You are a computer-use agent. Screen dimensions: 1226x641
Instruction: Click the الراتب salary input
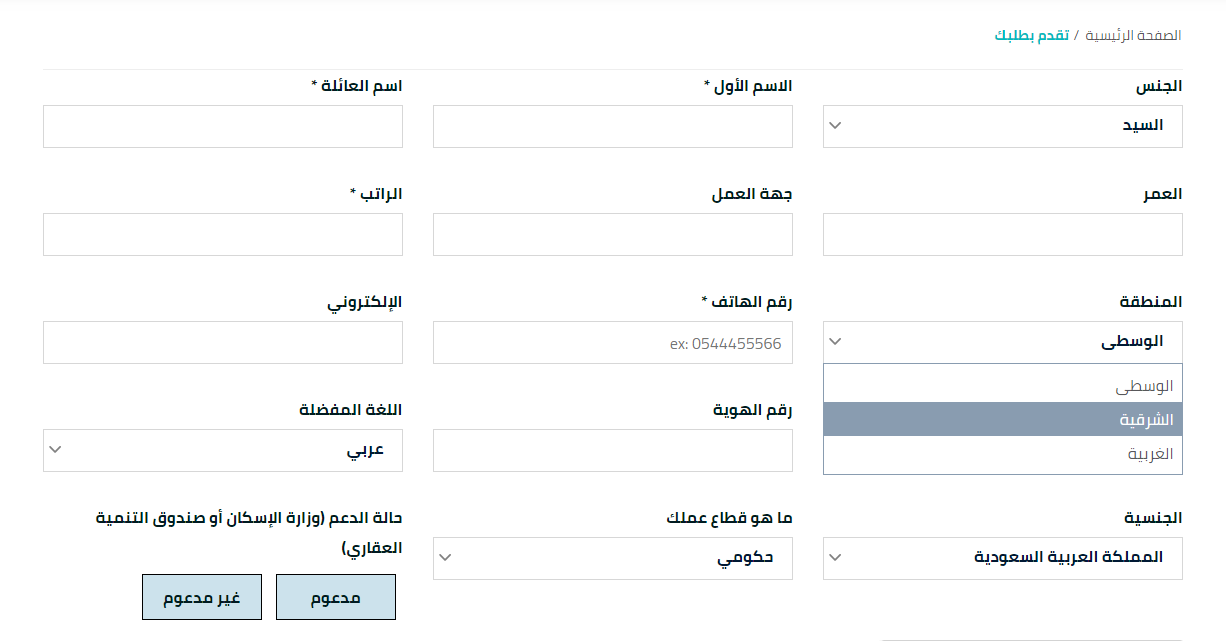click(x=223, y=234)
